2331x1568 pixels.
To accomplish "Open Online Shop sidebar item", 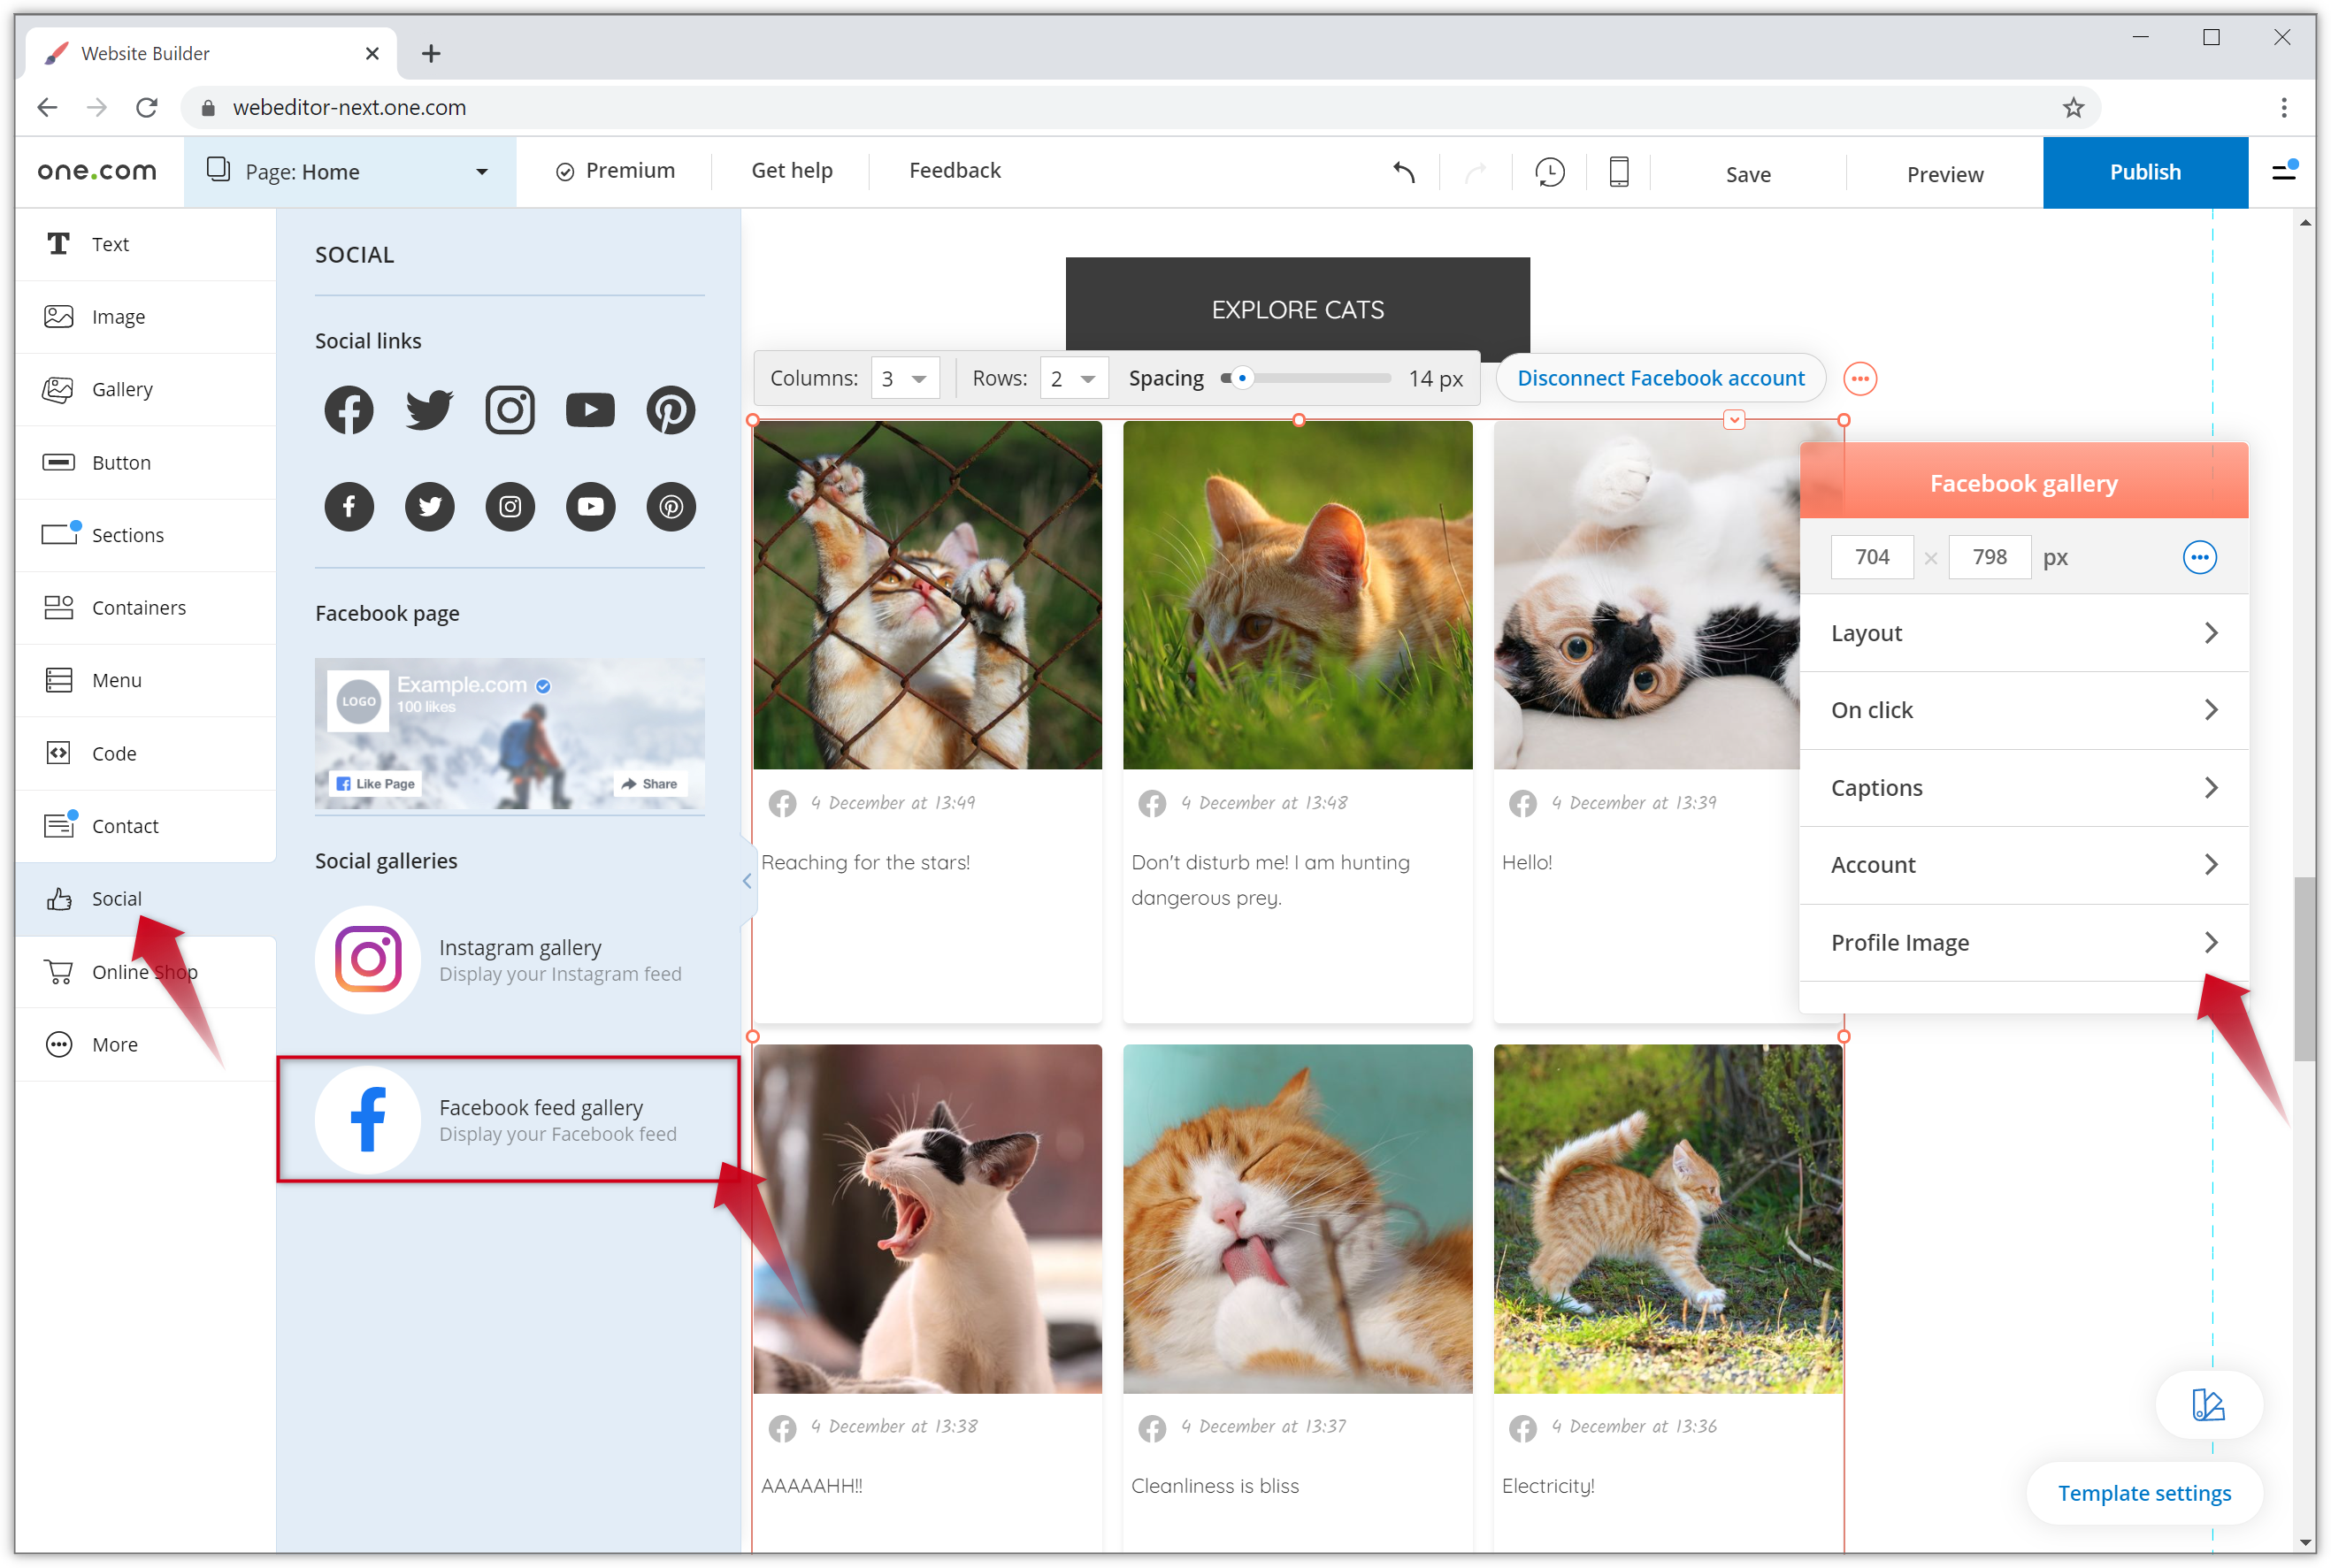I will click(x=144, y=972).
